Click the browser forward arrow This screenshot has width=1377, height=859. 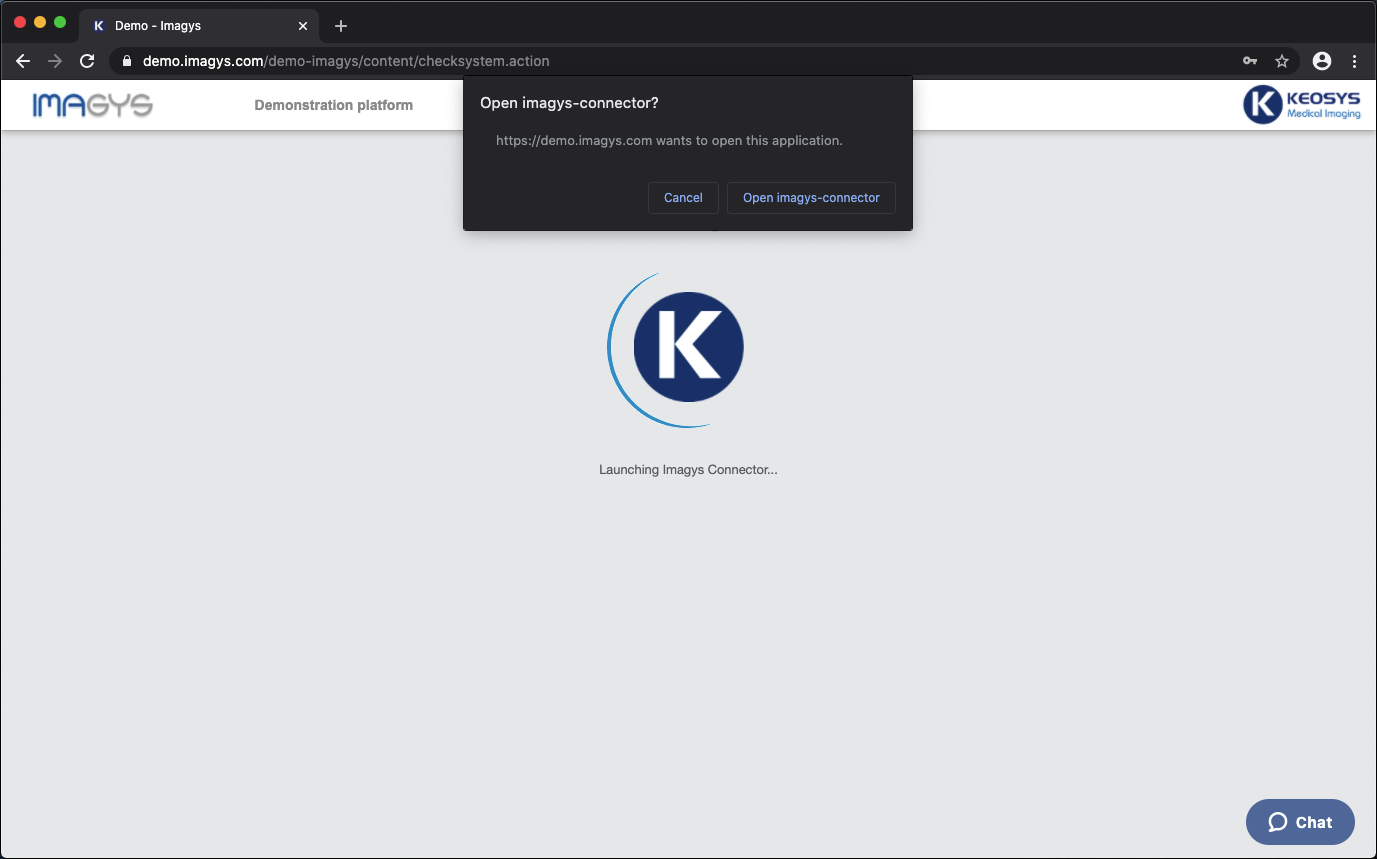tap(55, 61)
